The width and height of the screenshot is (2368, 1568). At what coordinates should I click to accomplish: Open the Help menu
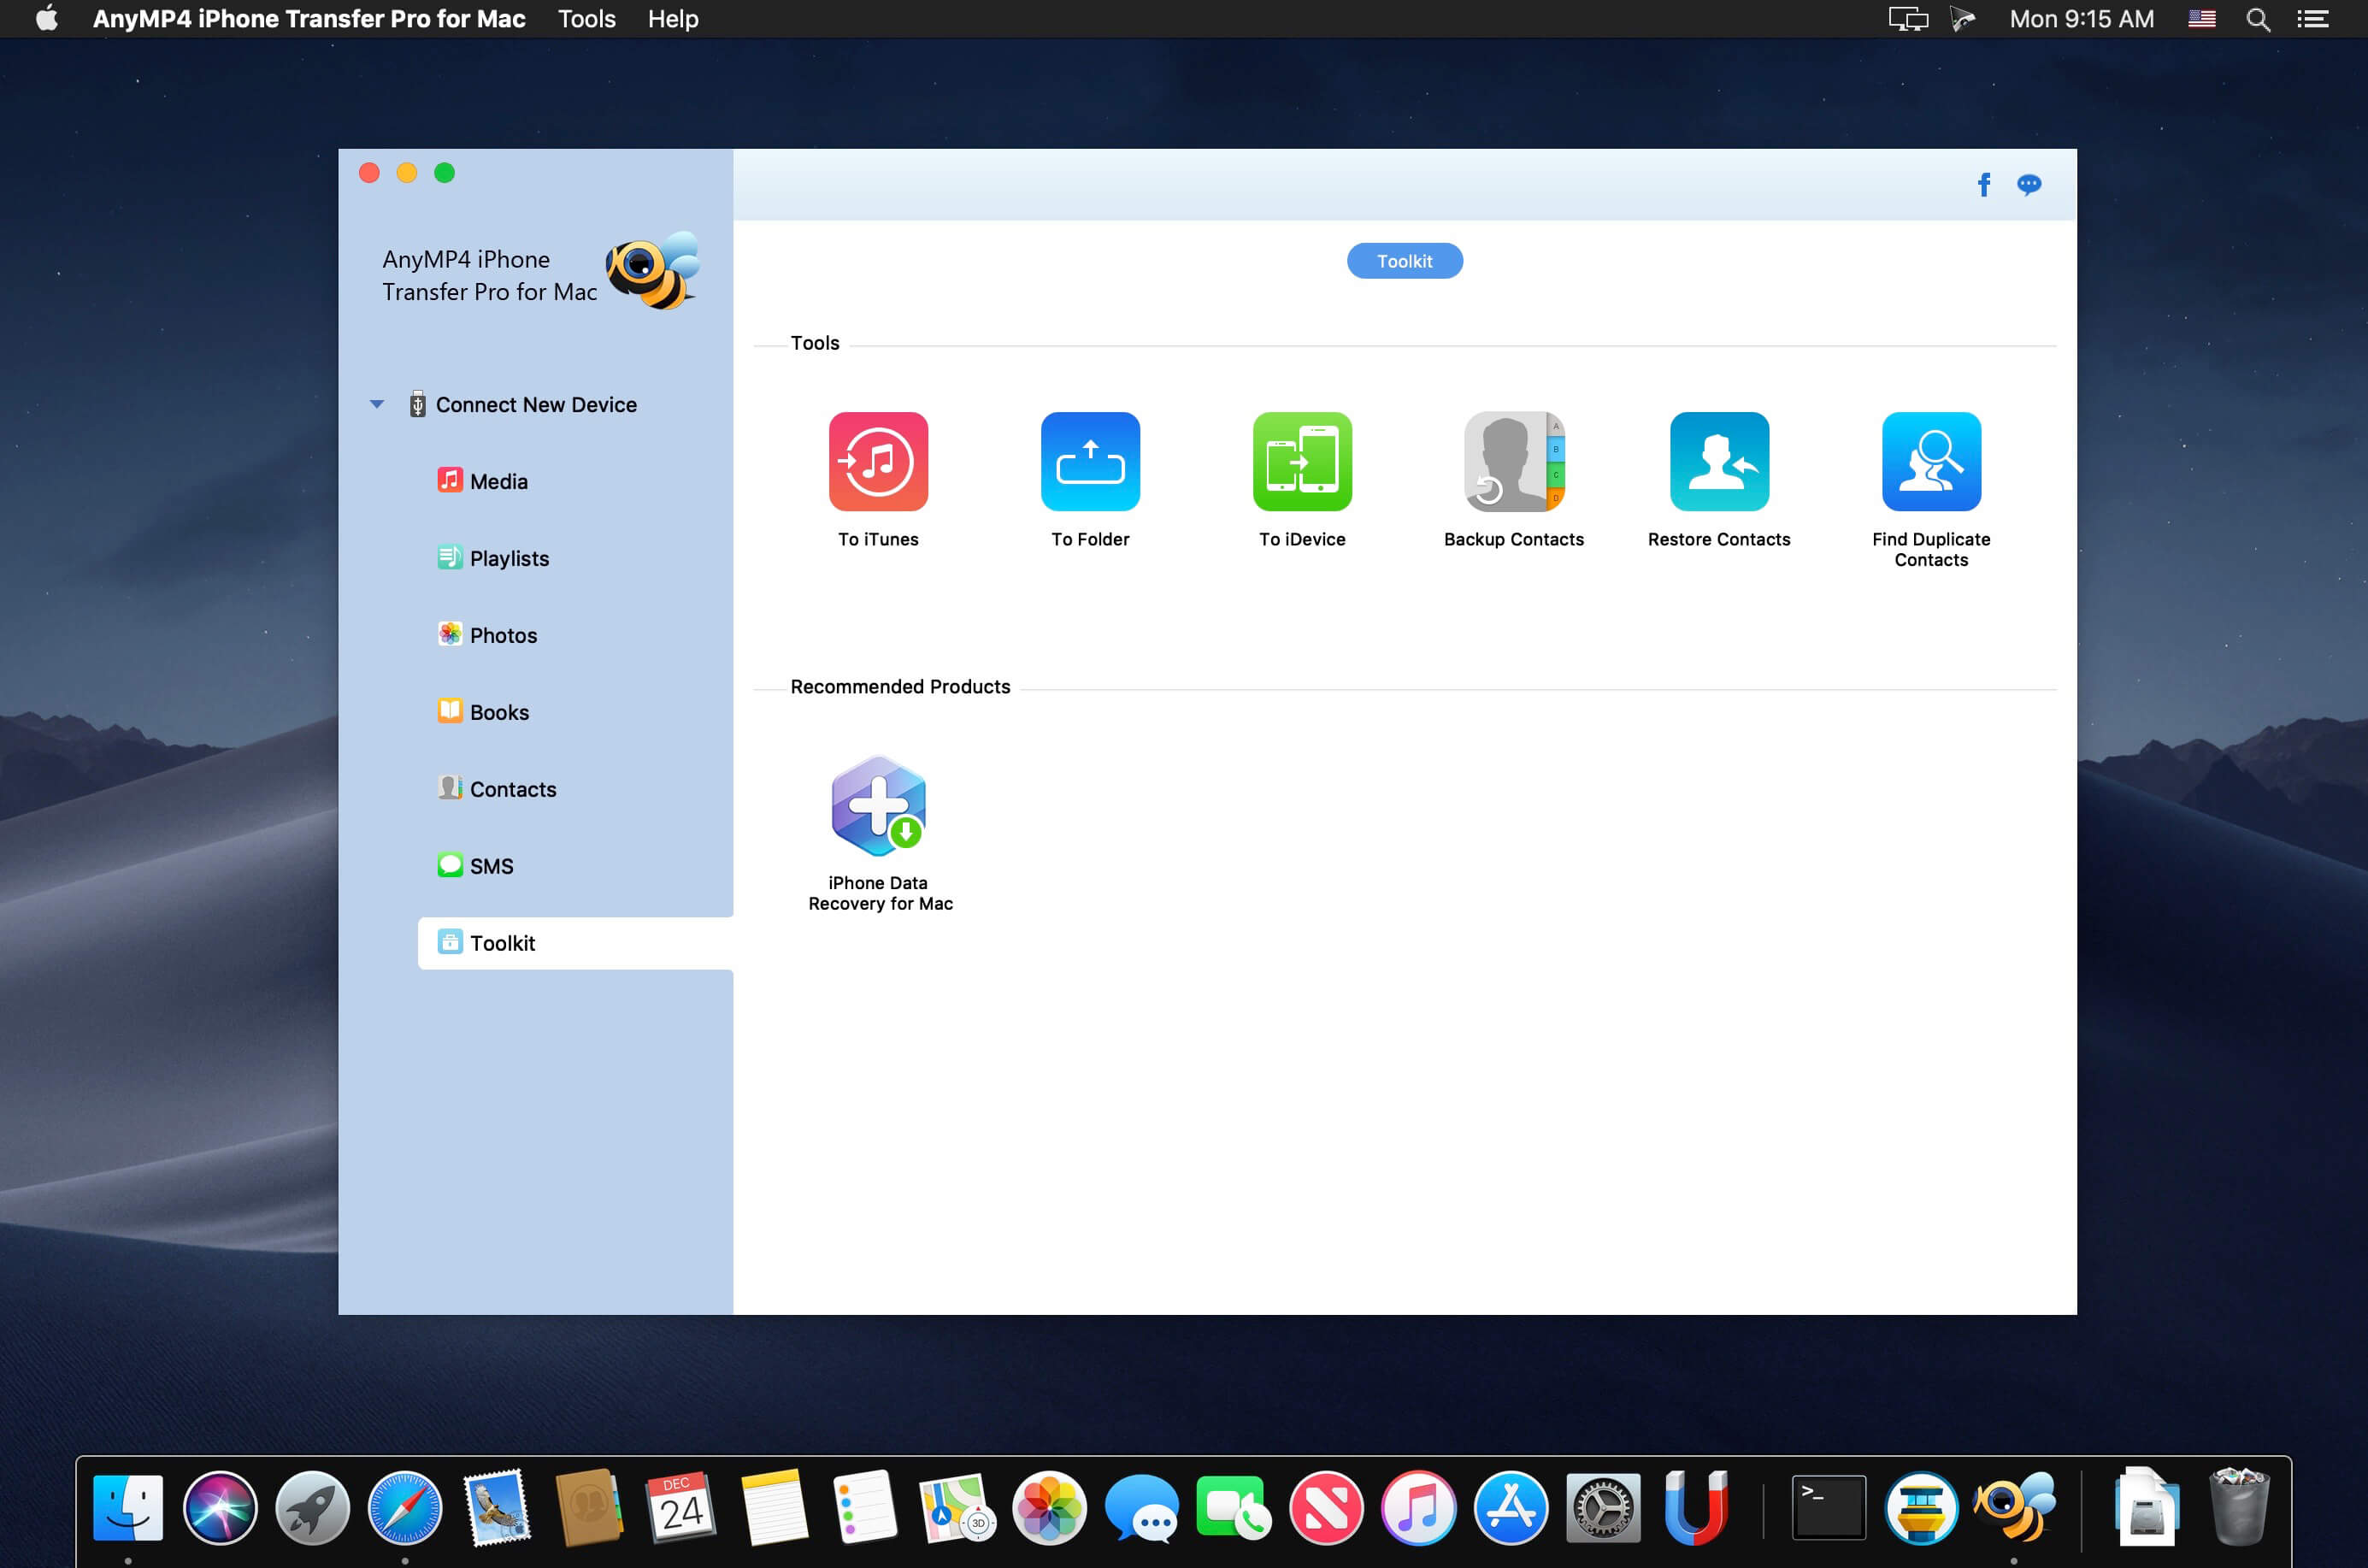point(672,19)
